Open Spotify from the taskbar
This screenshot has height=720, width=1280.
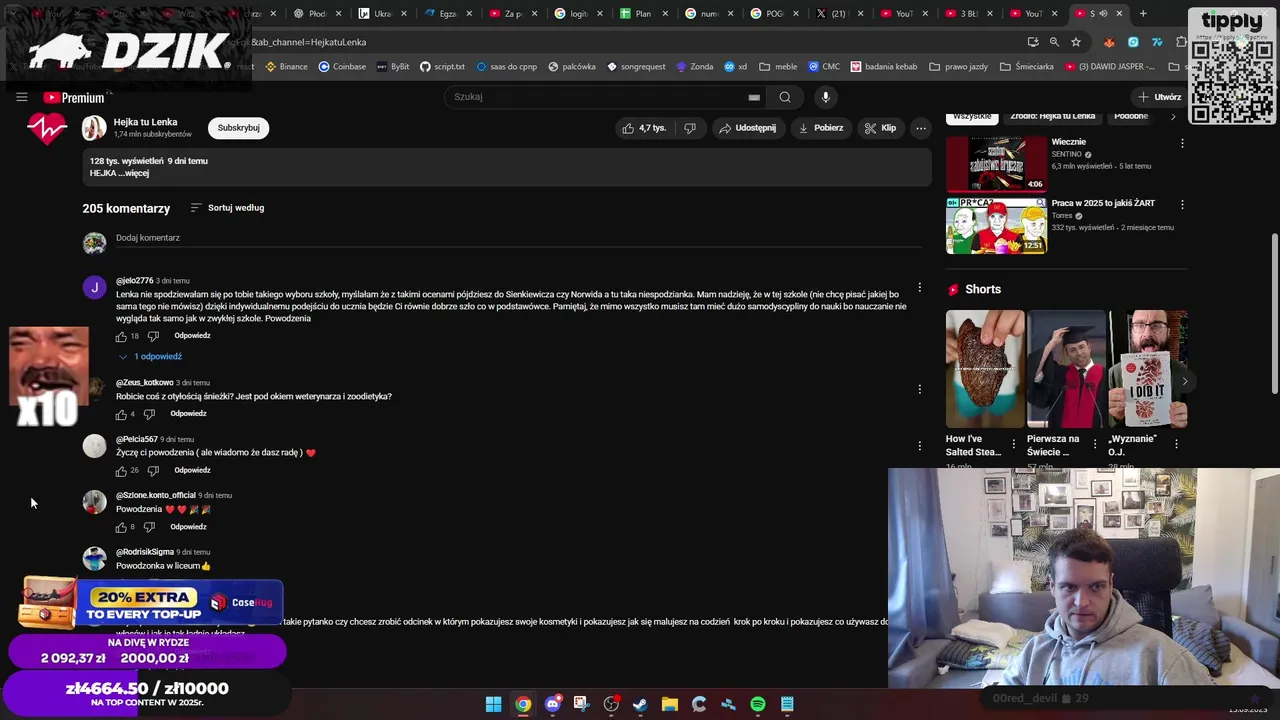[x=758, y=704]
